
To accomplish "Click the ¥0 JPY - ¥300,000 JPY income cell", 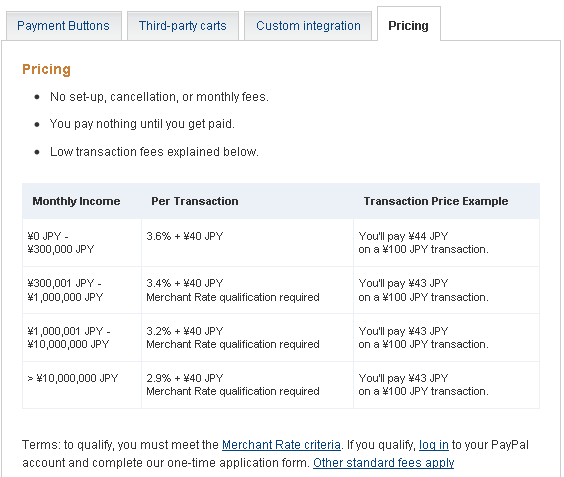I will coord(82,243).
